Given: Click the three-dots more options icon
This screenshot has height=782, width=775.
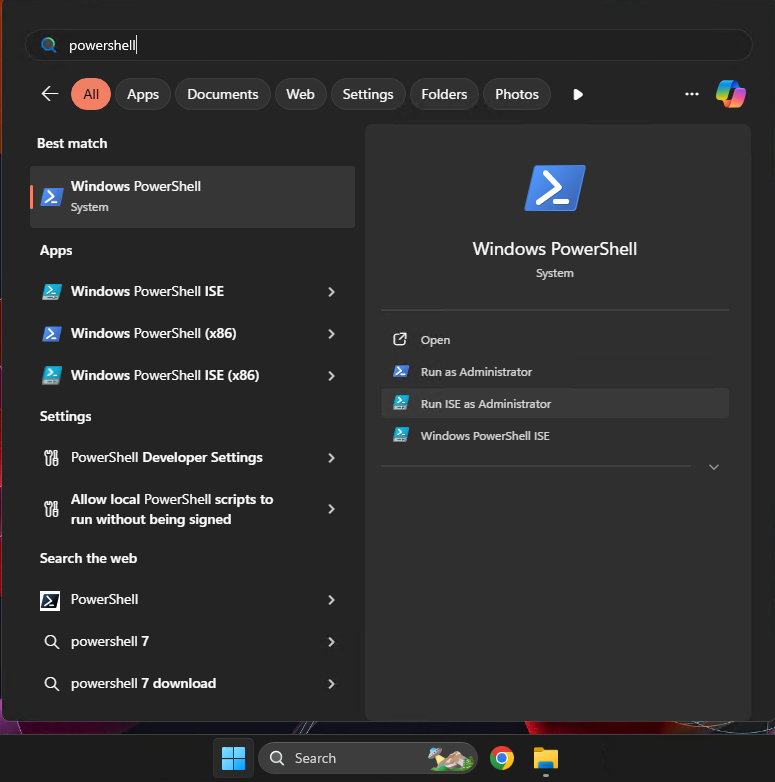Looking at the screenshot, I should pos(691,94).
